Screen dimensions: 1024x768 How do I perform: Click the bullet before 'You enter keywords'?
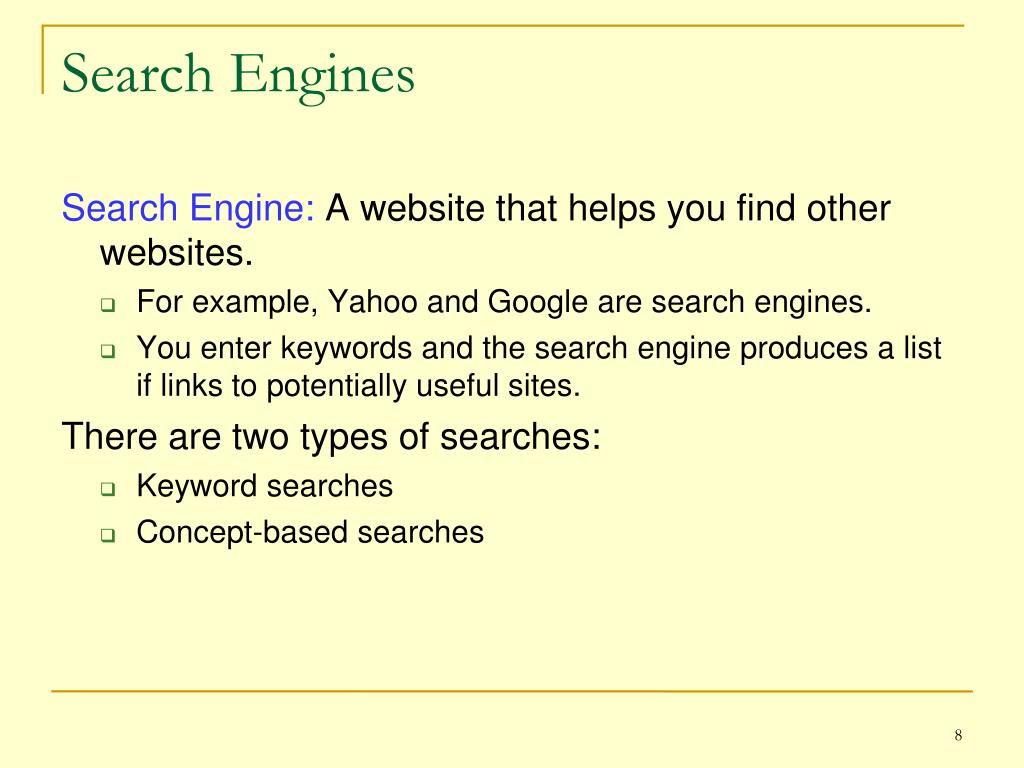click(x=108, y=351)
